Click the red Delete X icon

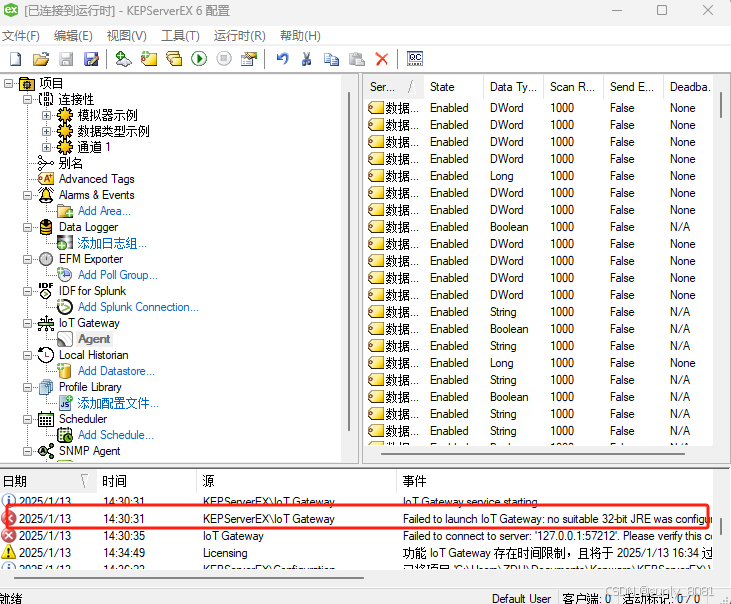[382, 59]
